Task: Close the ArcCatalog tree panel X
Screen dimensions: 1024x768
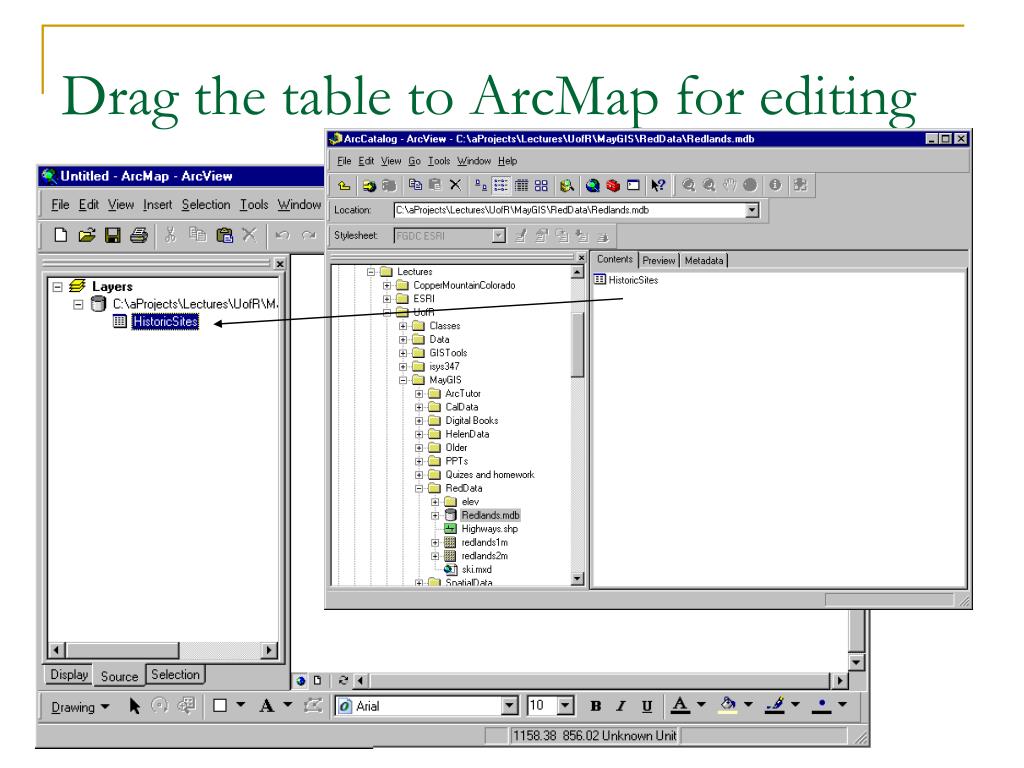Action: 581,258
